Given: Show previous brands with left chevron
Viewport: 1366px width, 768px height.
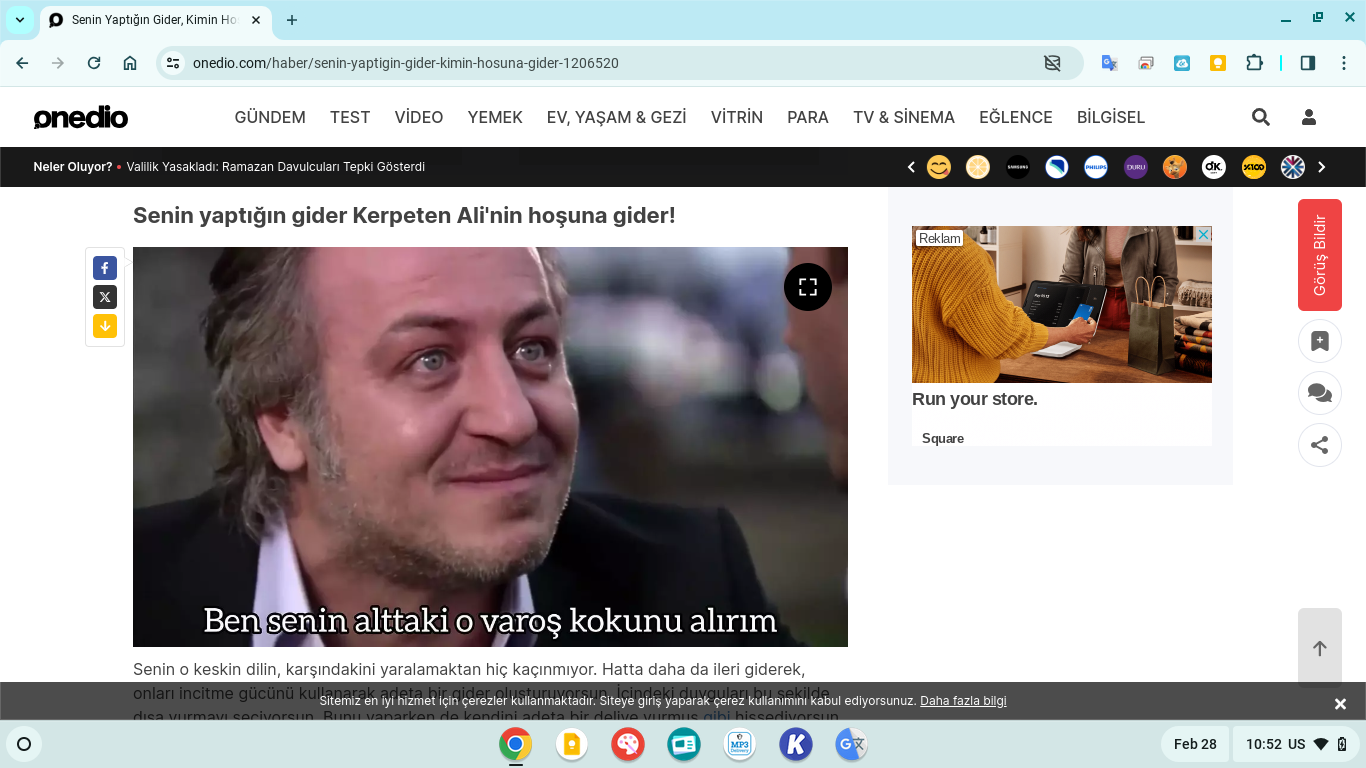Looking at the screenshot, I should click(x=911, y=167).
